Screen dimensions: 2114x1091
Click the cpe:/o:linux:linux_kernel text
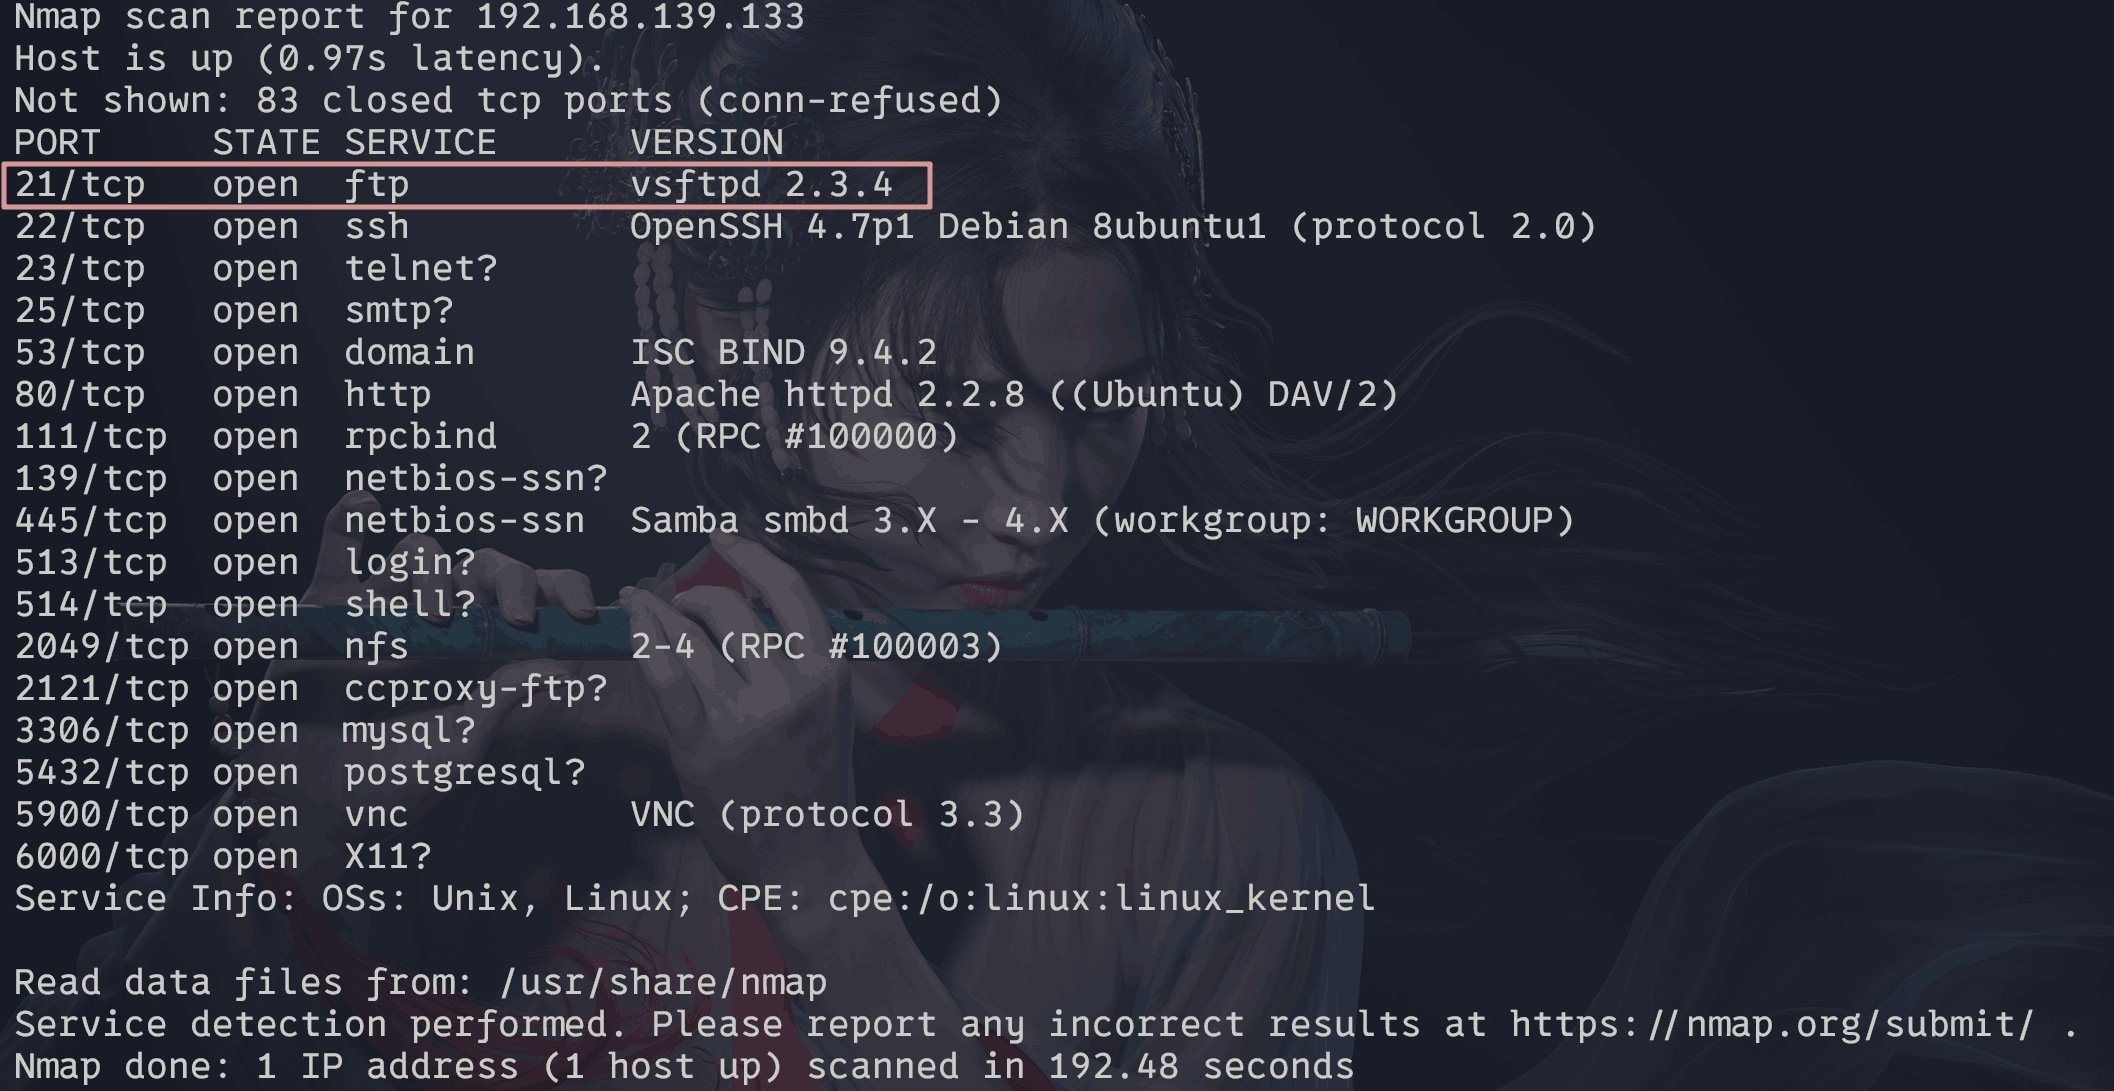point(1101,899)
